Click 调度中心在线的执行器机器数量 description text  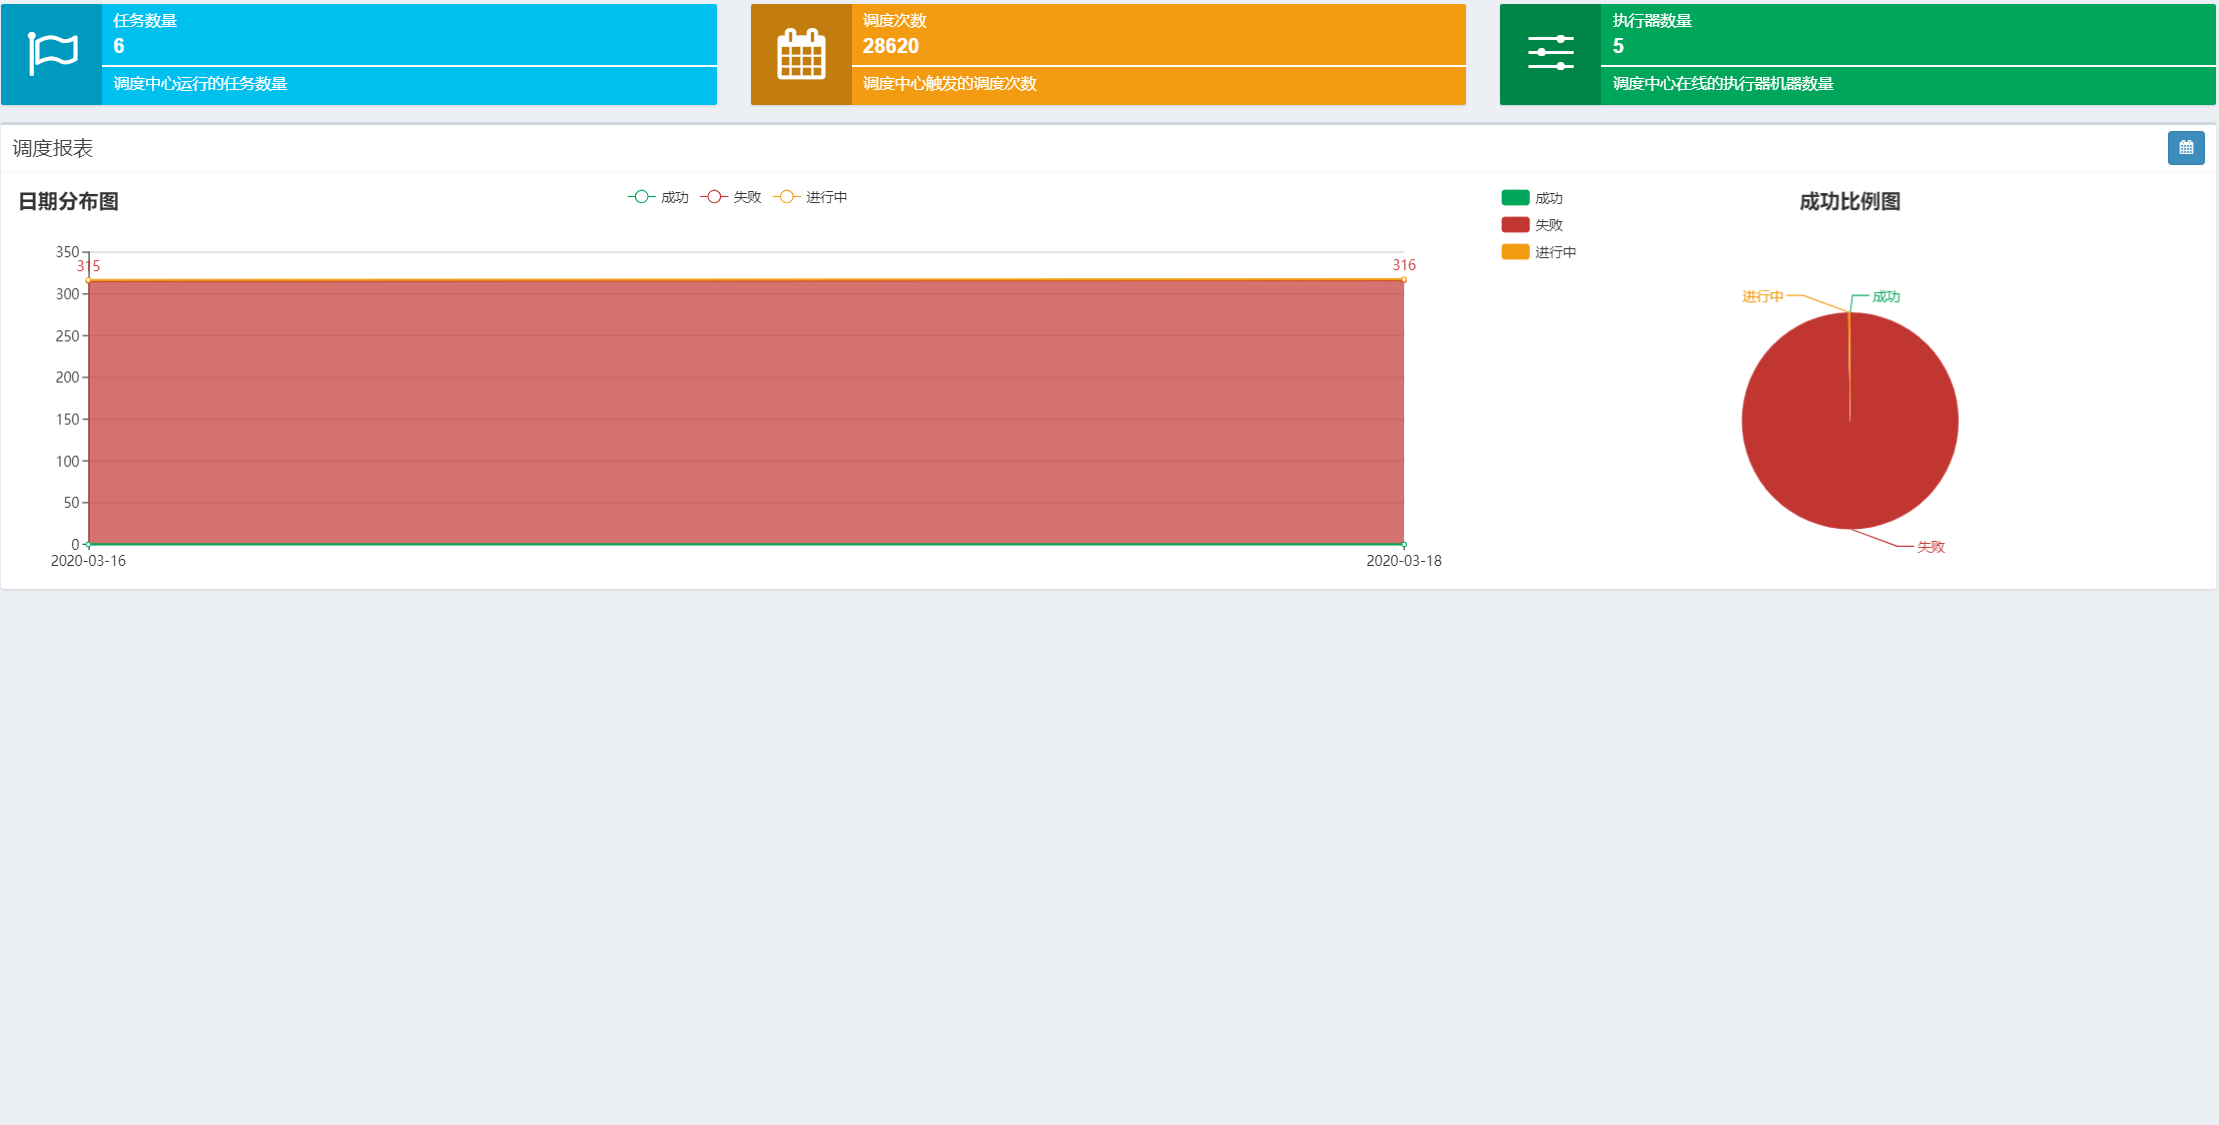(1723, 84)
